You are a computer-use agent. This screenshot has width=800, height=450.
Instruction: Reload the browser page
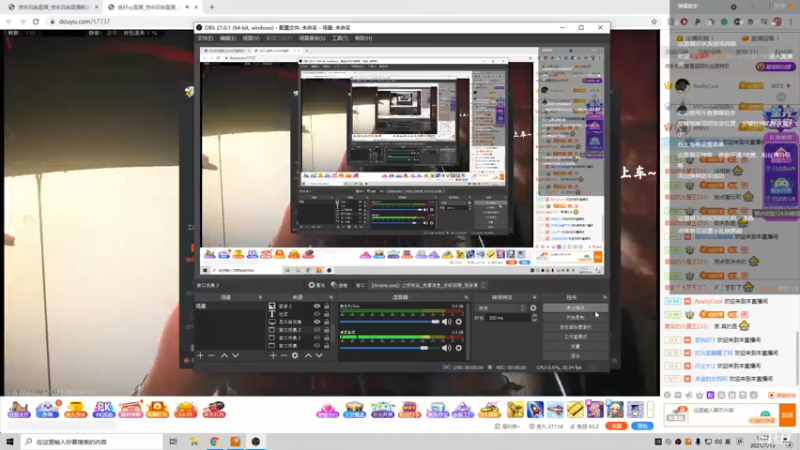coord(36,21)
